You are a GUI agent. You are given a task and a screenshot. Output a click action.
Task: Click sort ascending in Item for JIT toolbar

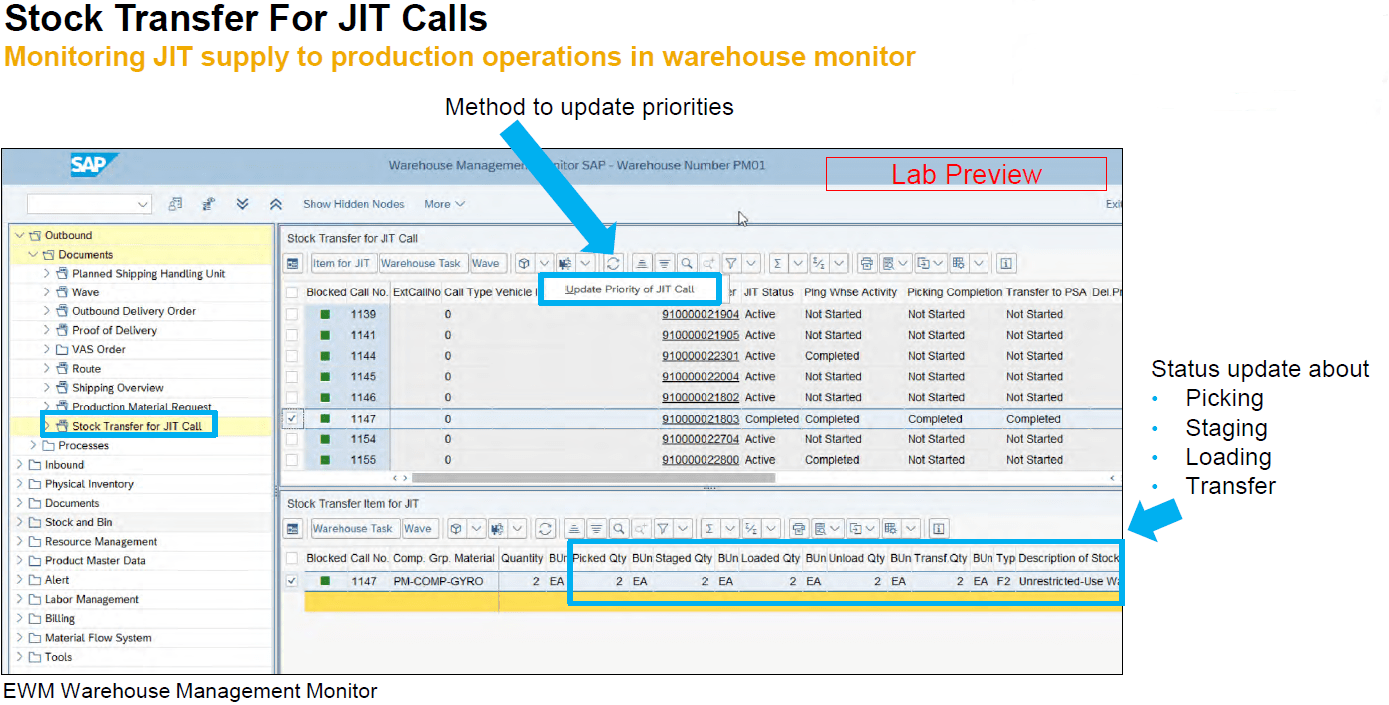574,528
